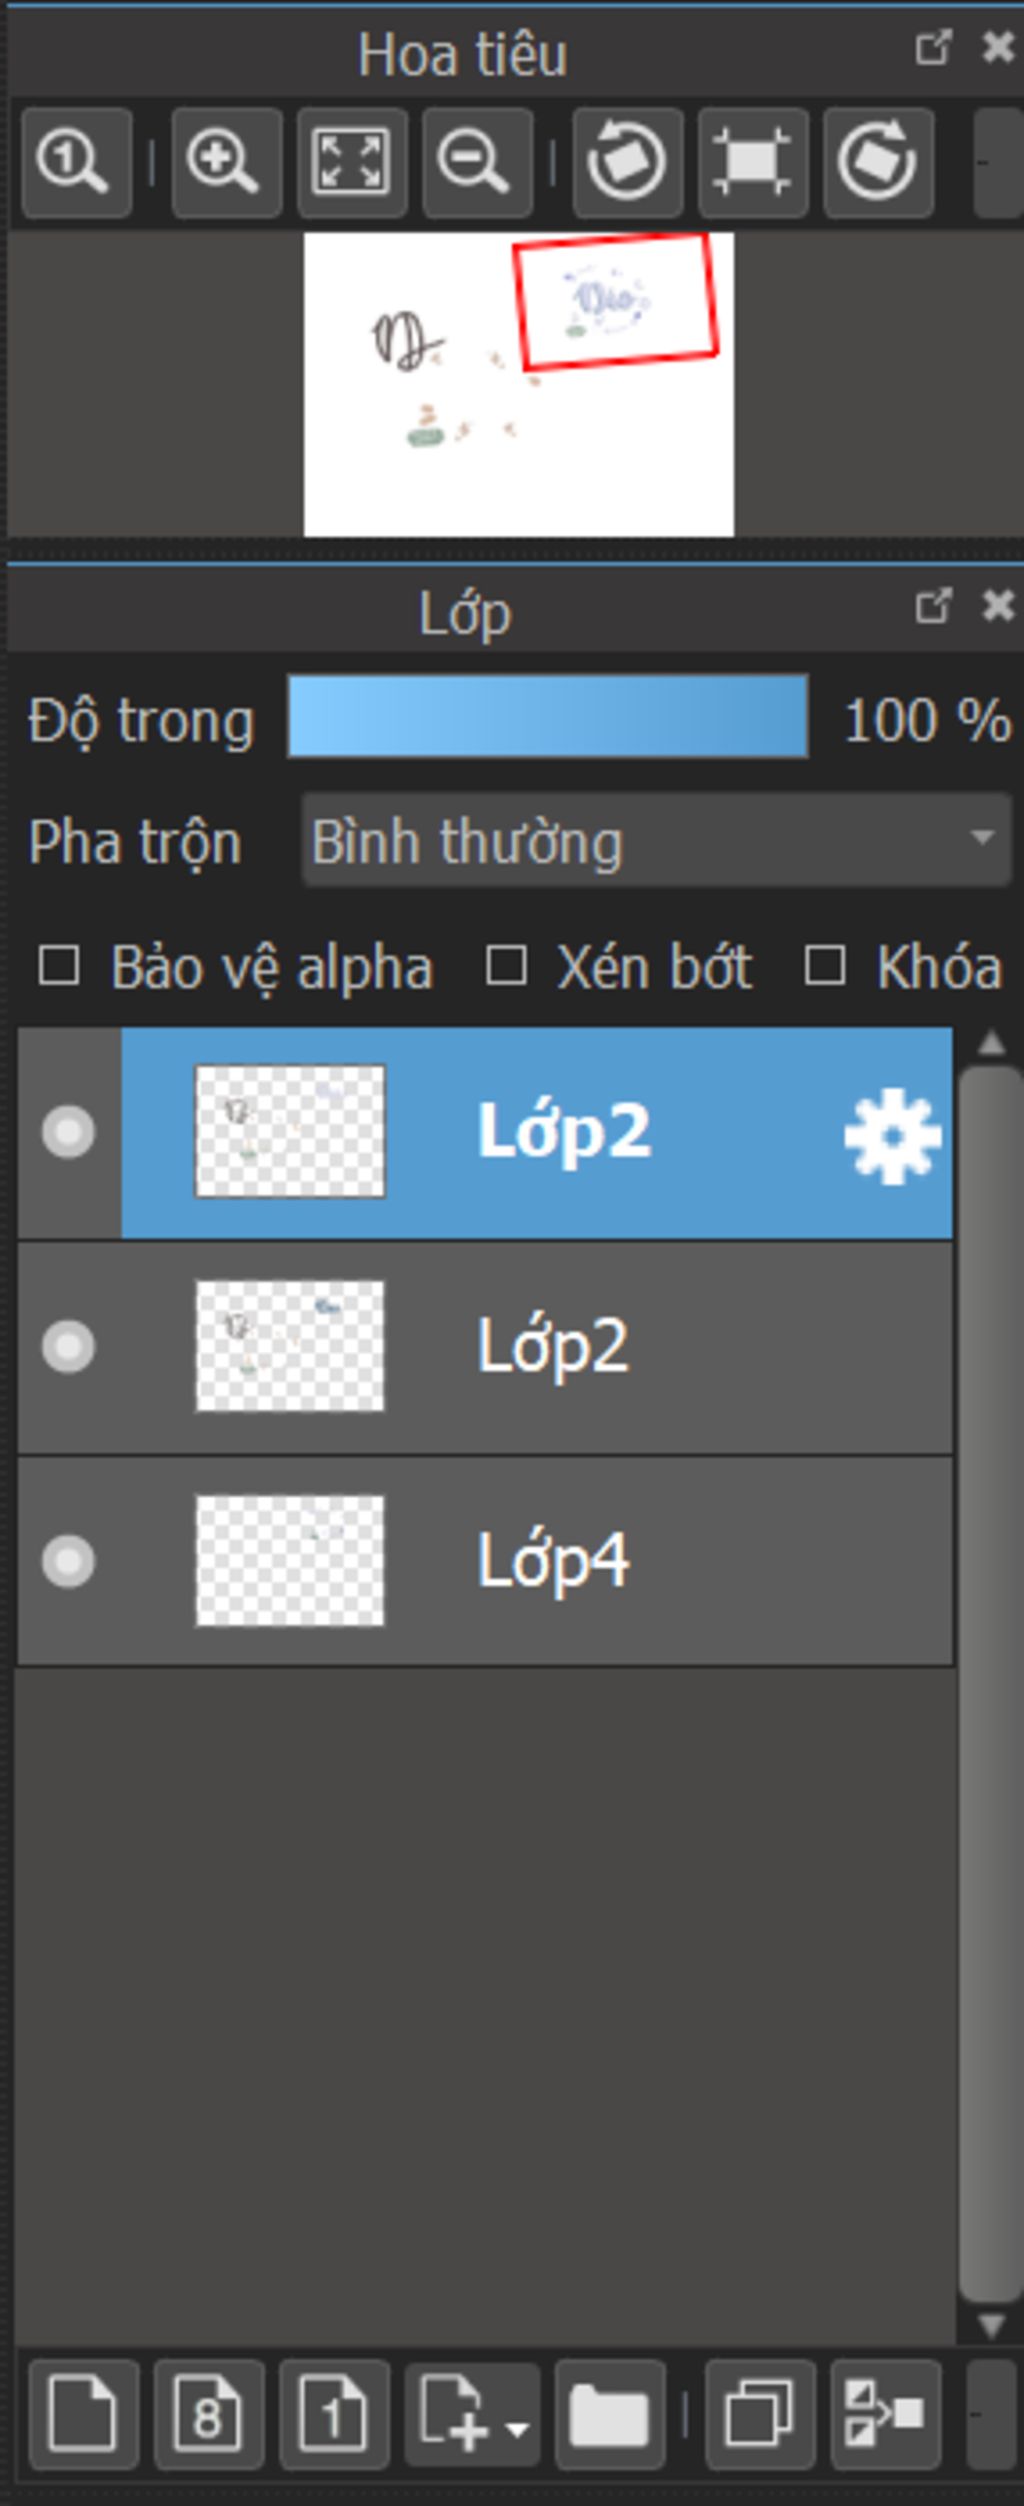Reset the navigator zoom to 100%

76,162
